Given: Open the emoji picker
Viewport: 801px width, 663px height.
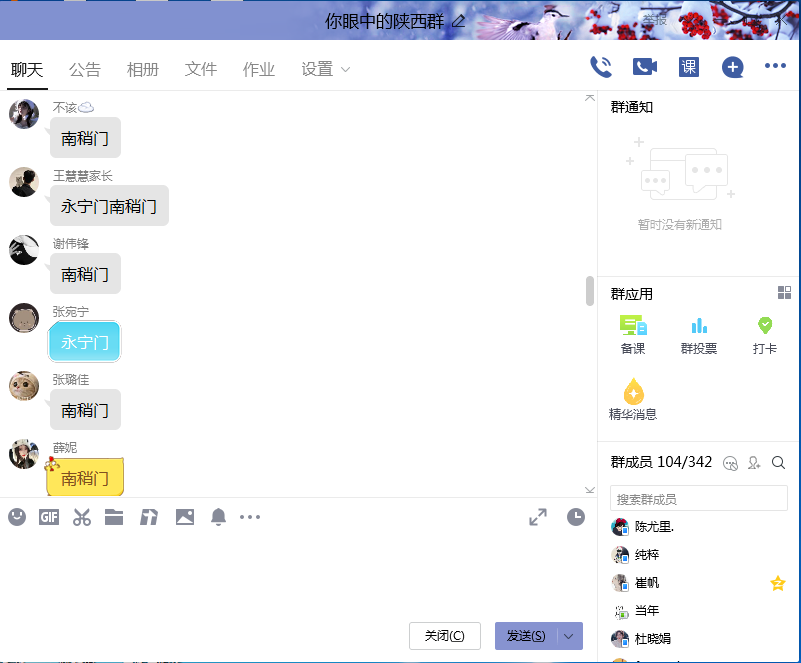Looking at the screenshot, I should 17,517.
